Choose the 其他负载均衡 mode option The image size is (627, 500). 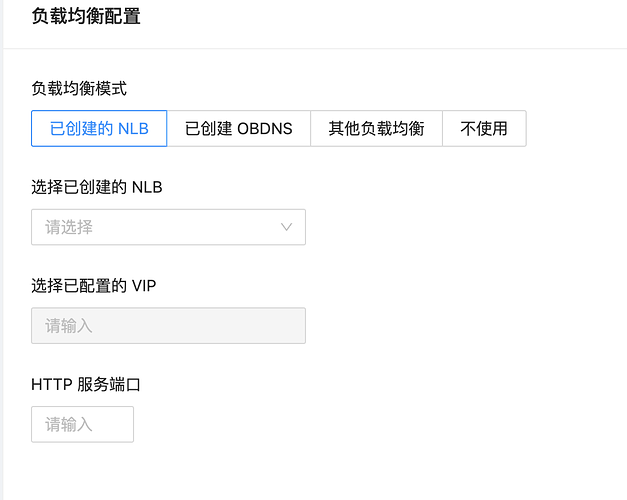pos(376,128)
